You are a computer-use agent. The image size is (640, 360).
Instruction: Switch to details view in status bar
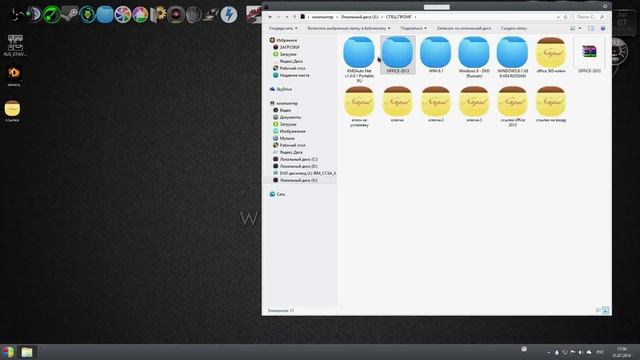tap(598, 311)
